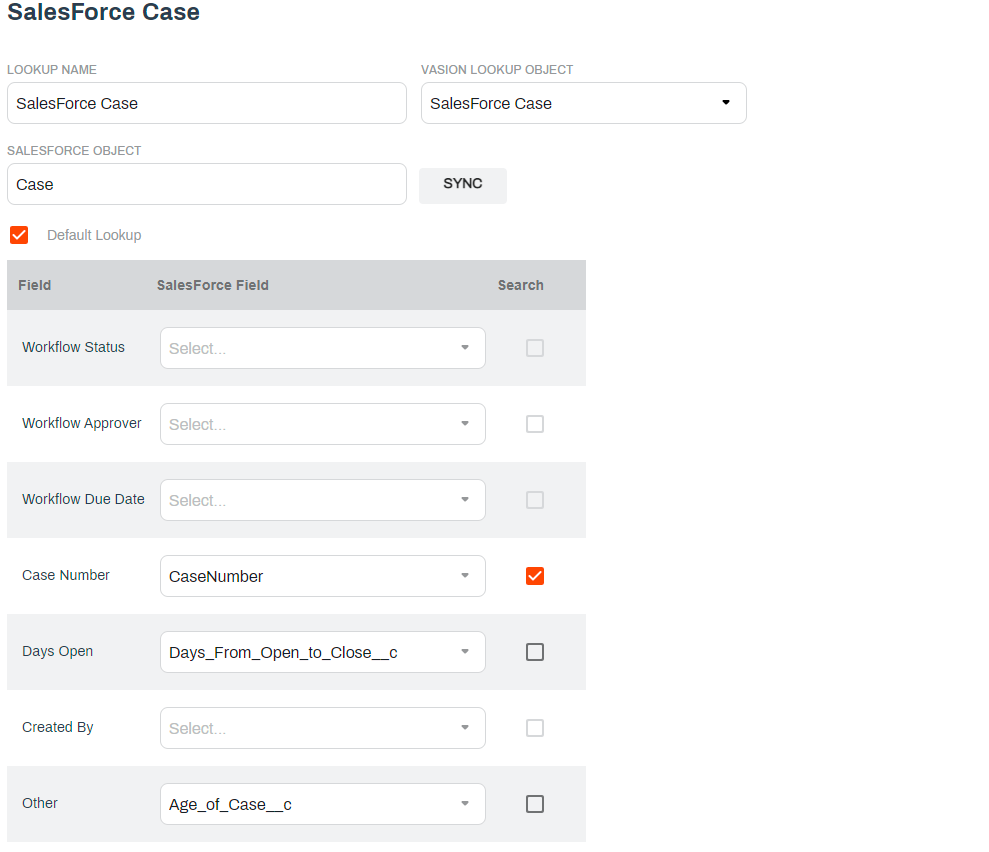Click the SYNC button
This screenshot has height=852, width=989.
click(x=462, y=185)
